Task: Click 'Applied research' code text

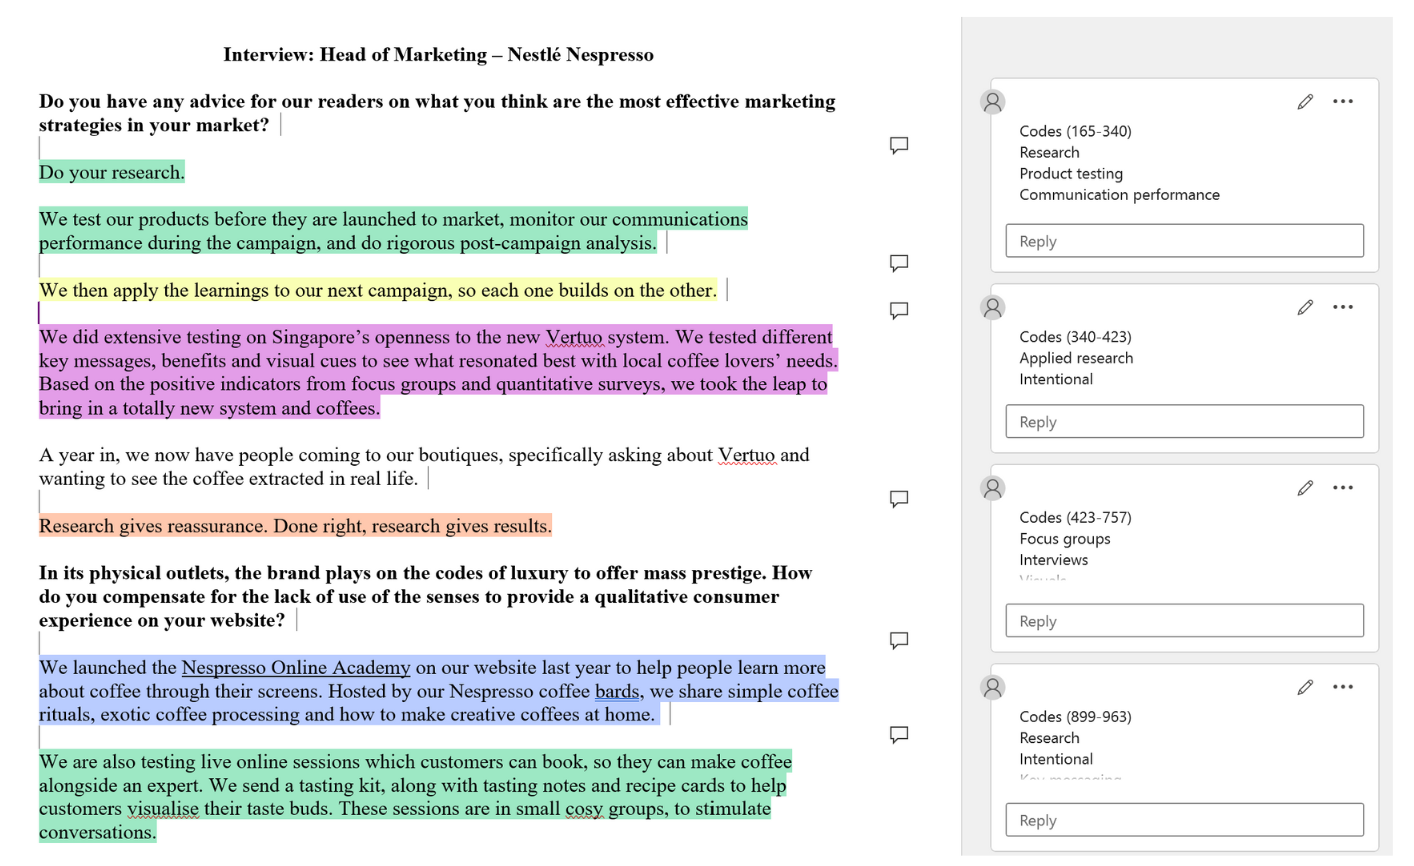Action: click(1076, 358)
